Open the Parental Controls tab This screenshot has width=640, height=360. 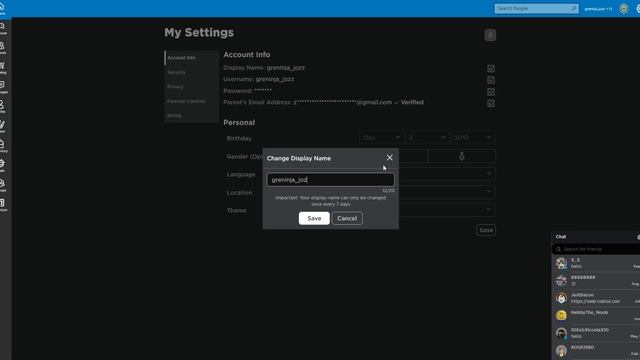click(x=191, y=101)
